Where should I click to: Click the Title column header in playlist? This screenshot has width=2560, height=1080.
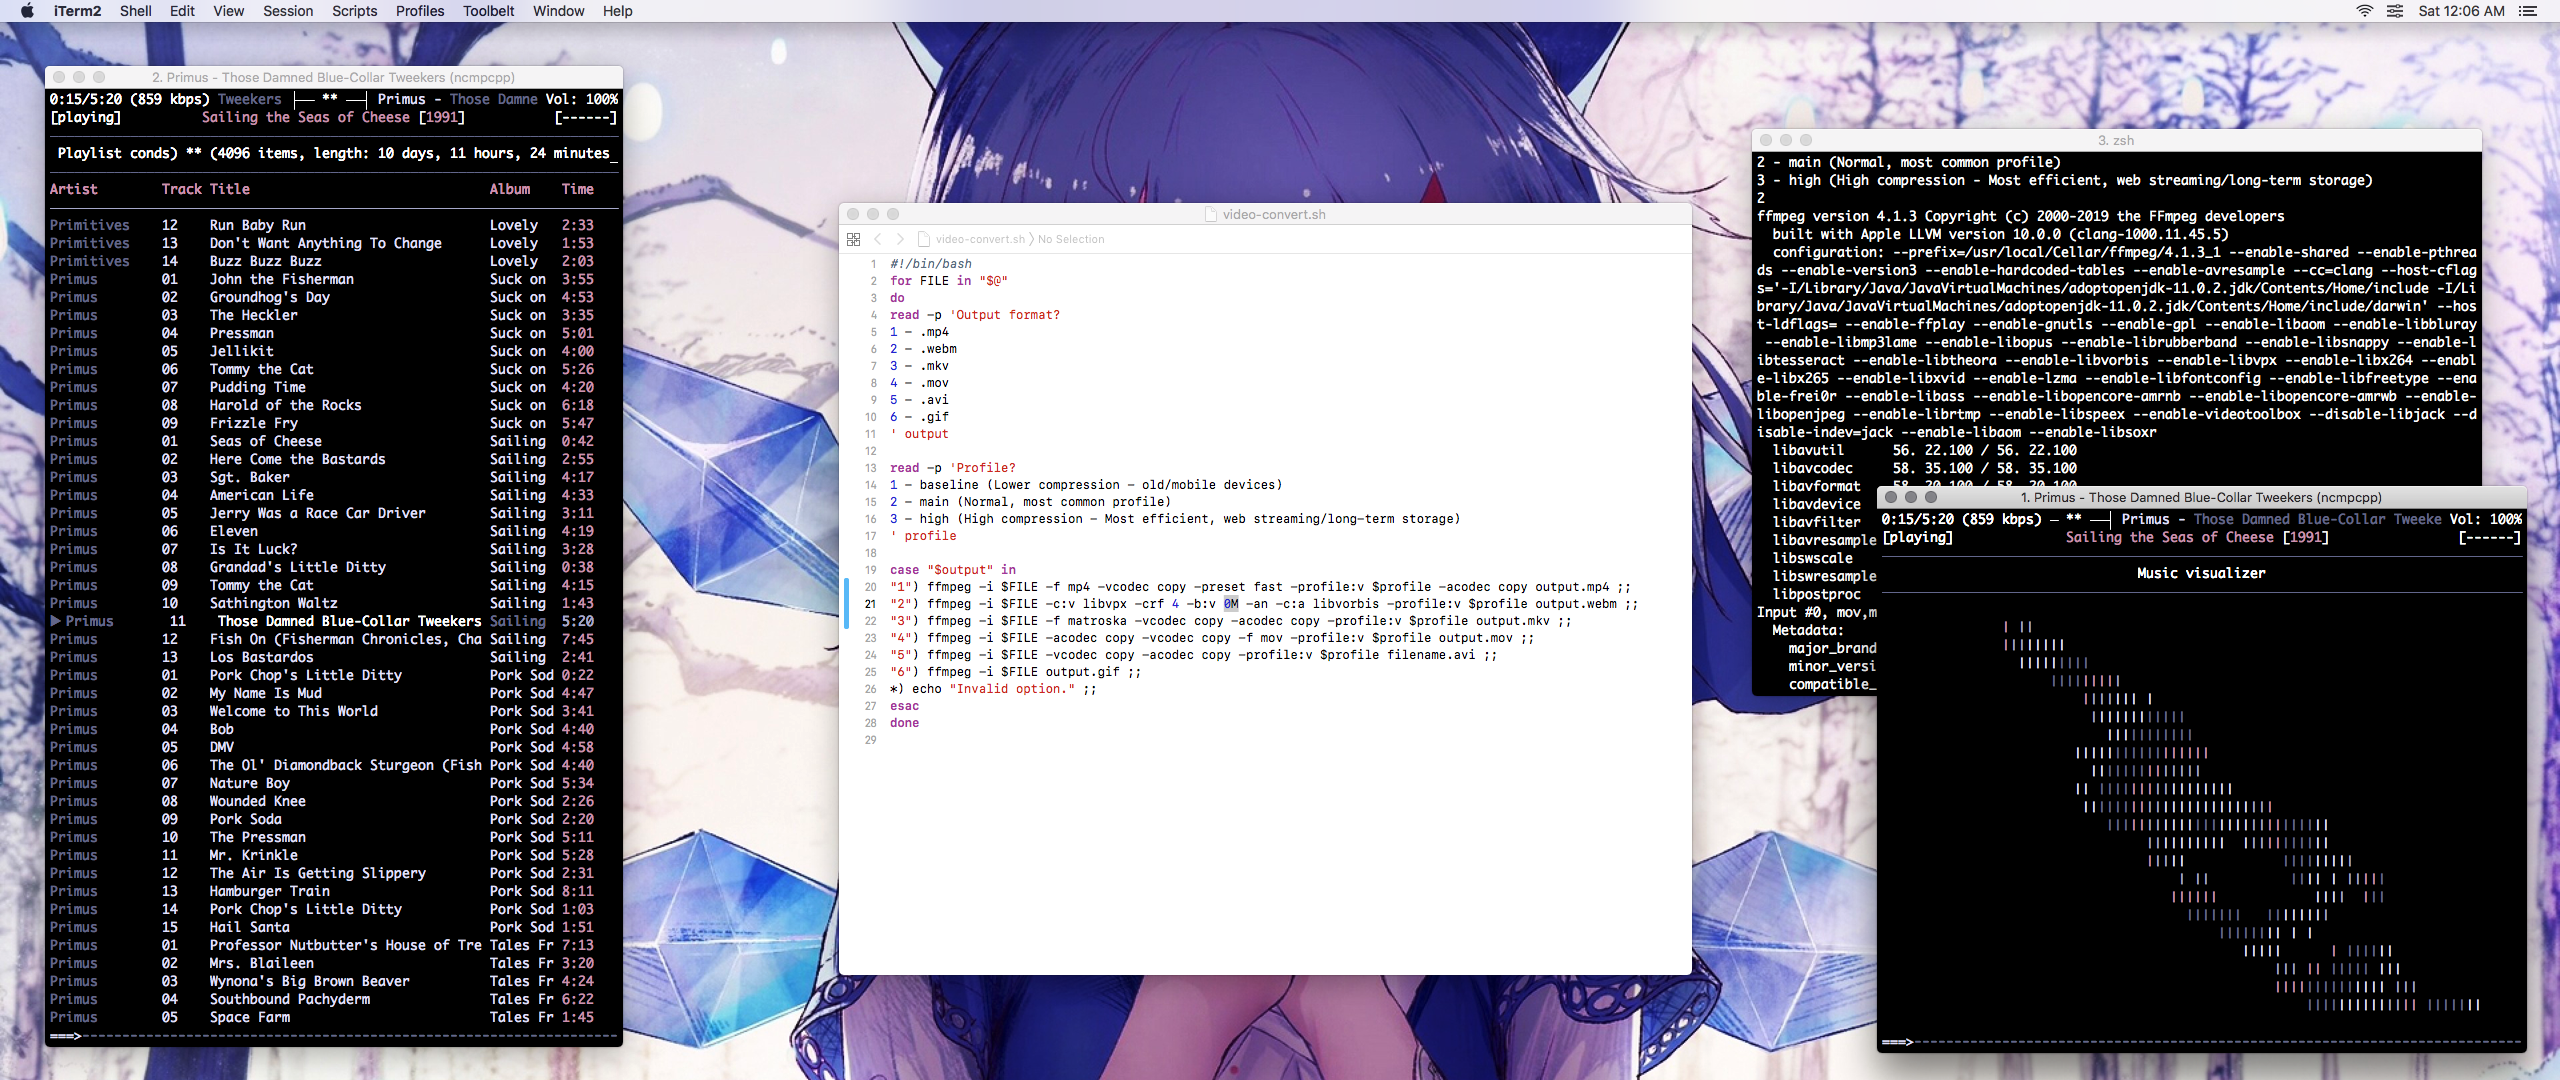pos(230,189)
